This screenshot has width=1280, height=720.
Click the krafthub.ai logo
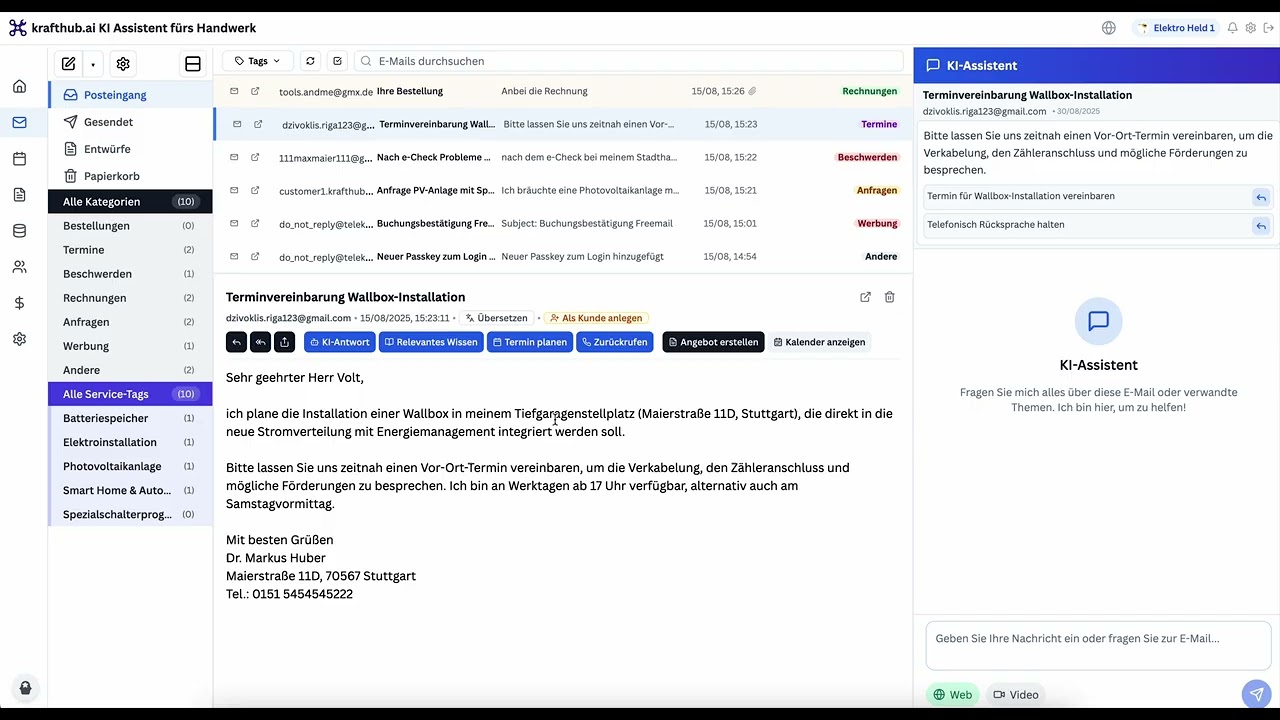(x=18, y=28)
